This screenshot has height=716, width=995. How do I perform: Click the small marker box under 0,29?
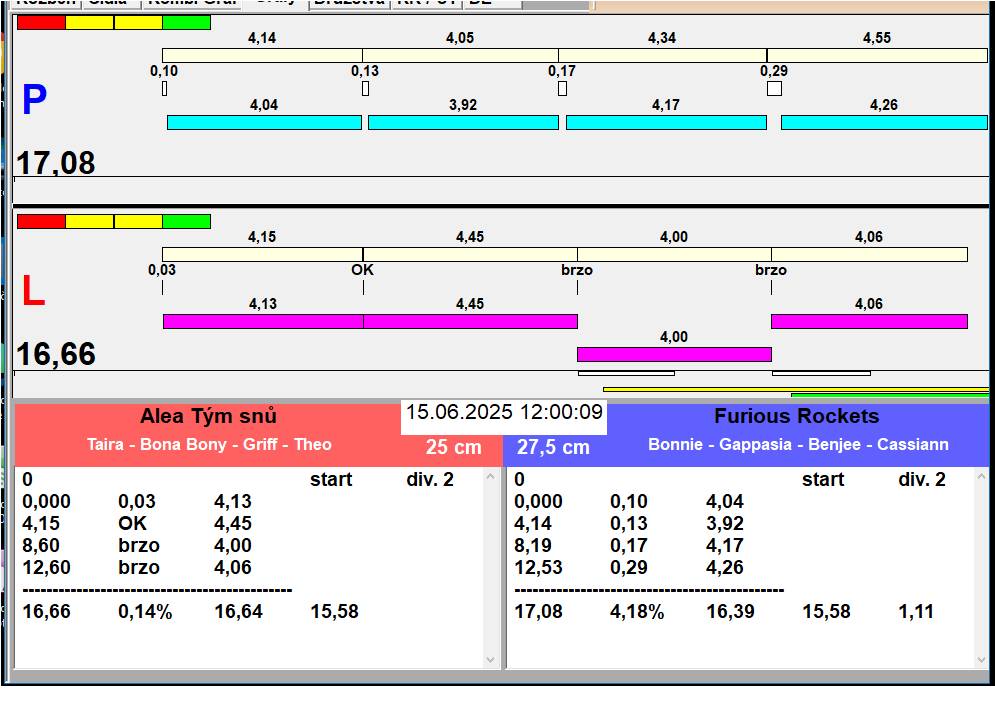(774, 89)
